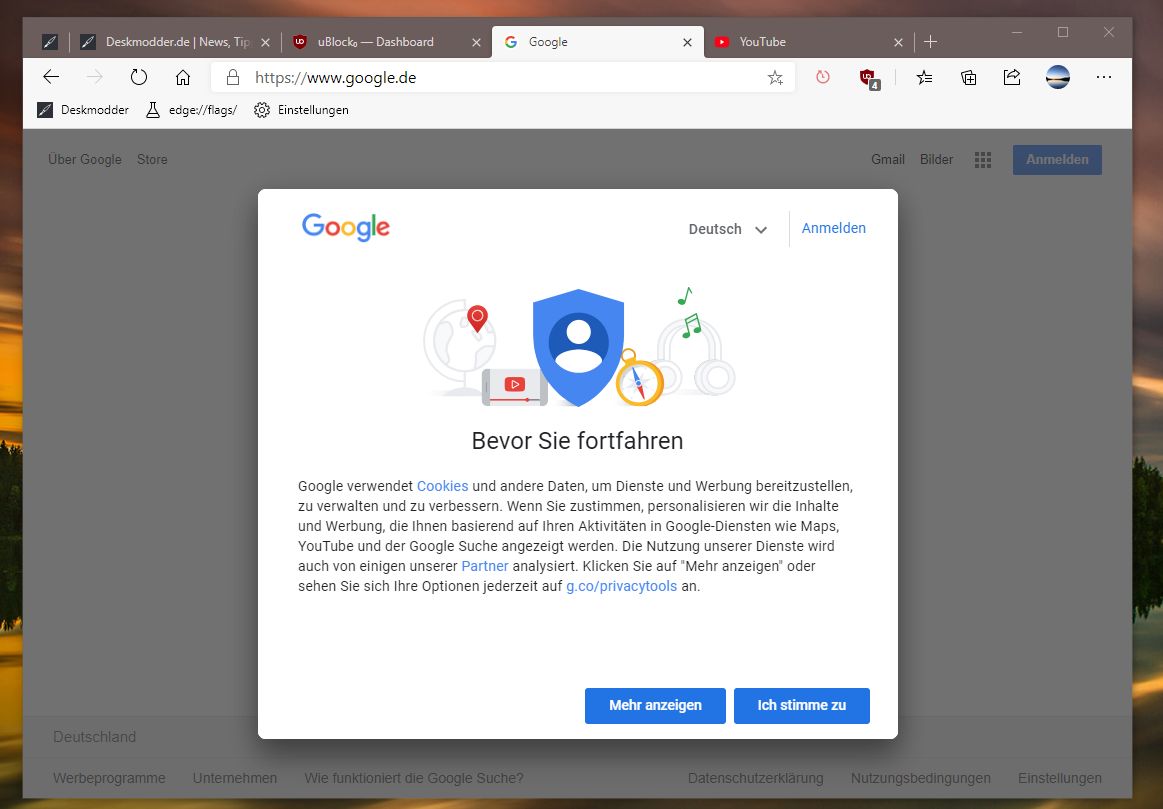Click the Mehr anzeigen button
Image resolution: width=1163 pixels, height=809 pixels.
click(655, 705)
